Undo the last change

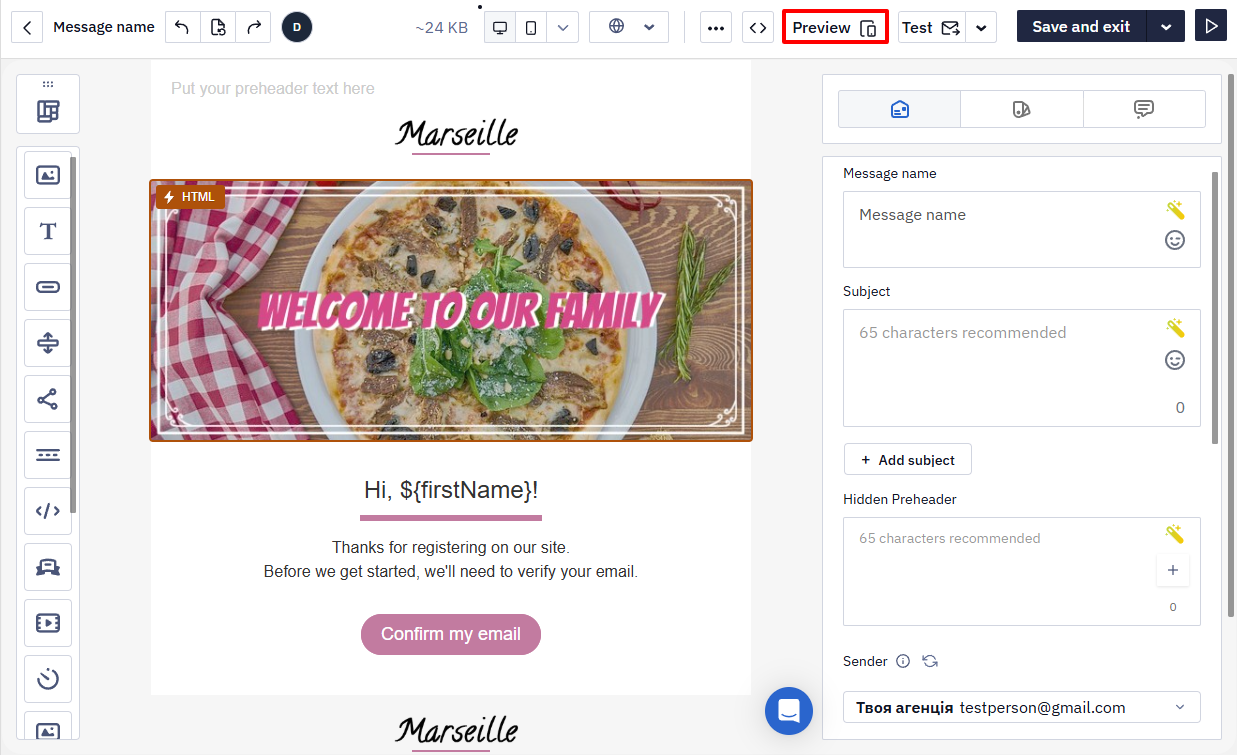182,27
